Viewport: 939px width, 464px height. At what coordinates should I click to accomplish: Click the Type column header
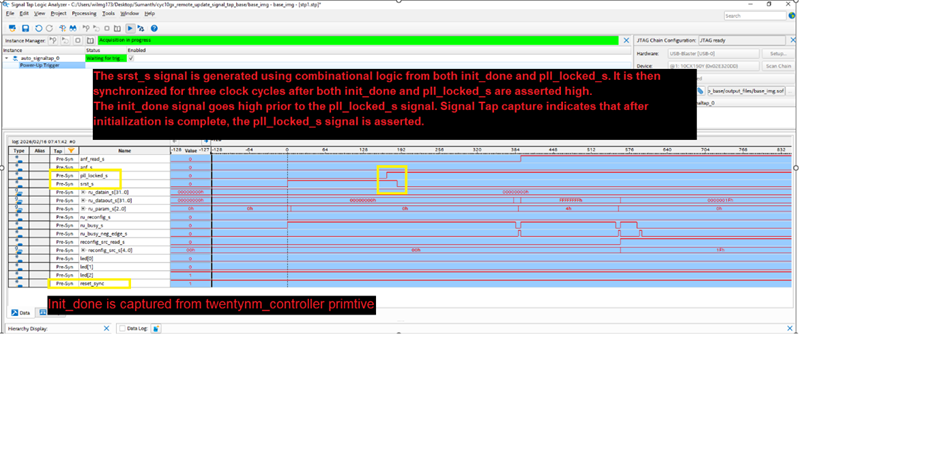(x=19, y=150)
